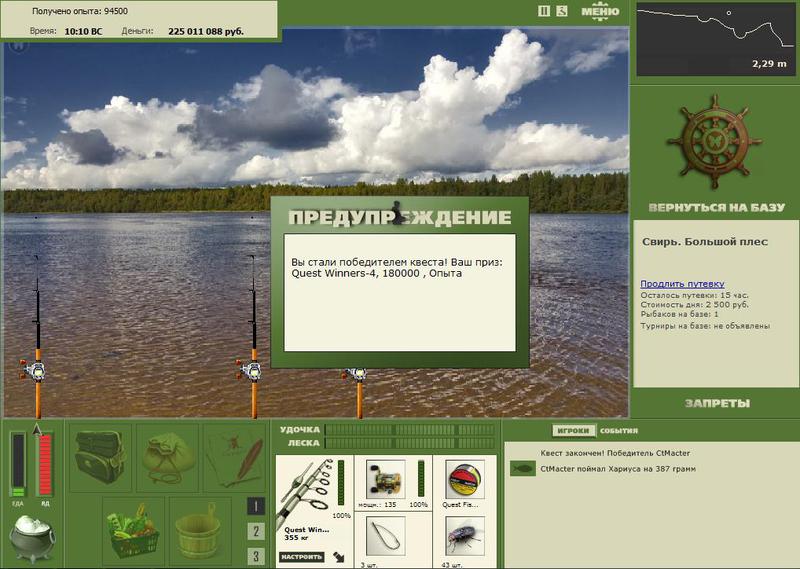Click the ЛЕСКА tension bar

(x=410, y=443)
